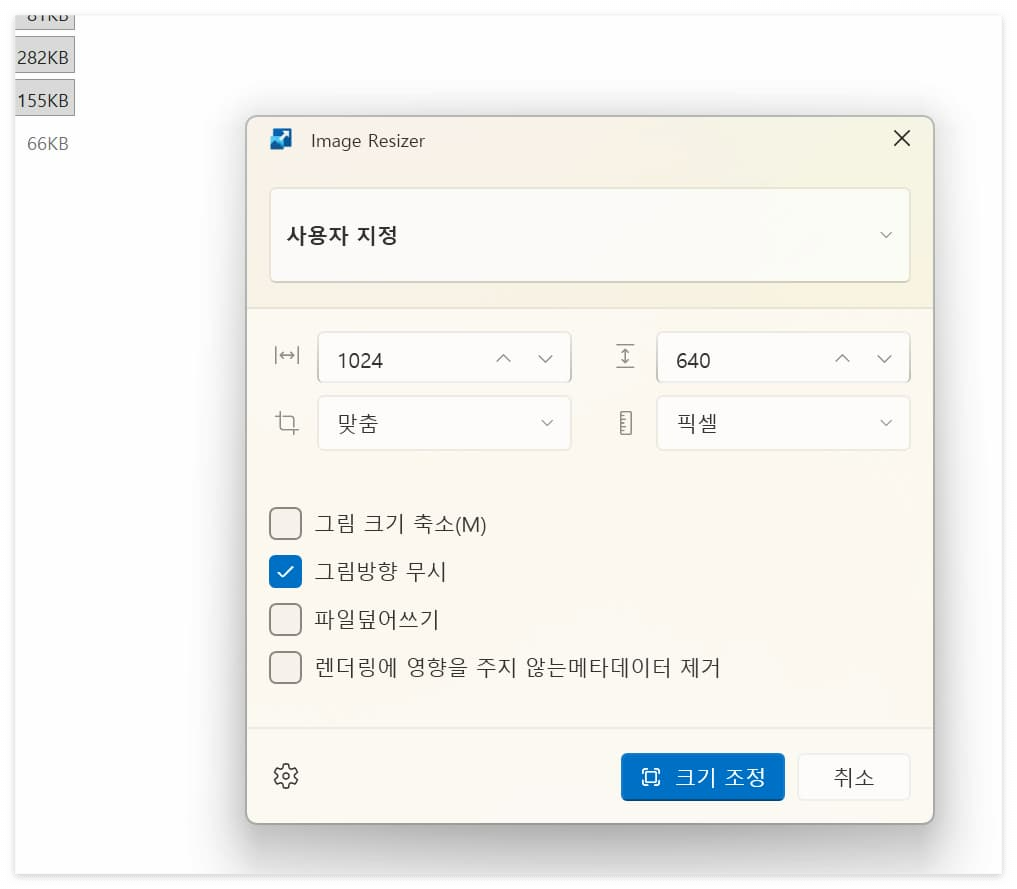Uncheck the 그림방향 무시 option

(285, 571)
